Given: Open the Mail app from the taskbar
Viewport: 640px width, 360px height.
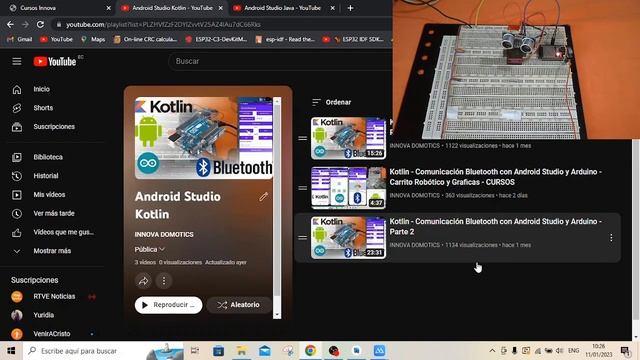Looking at the screenshot, I should (x=264, y=351).
